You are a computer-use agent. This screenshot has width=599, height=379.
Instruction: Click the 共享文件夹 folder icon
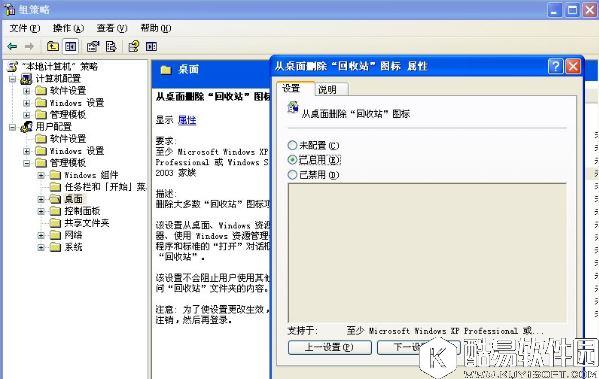55,223
